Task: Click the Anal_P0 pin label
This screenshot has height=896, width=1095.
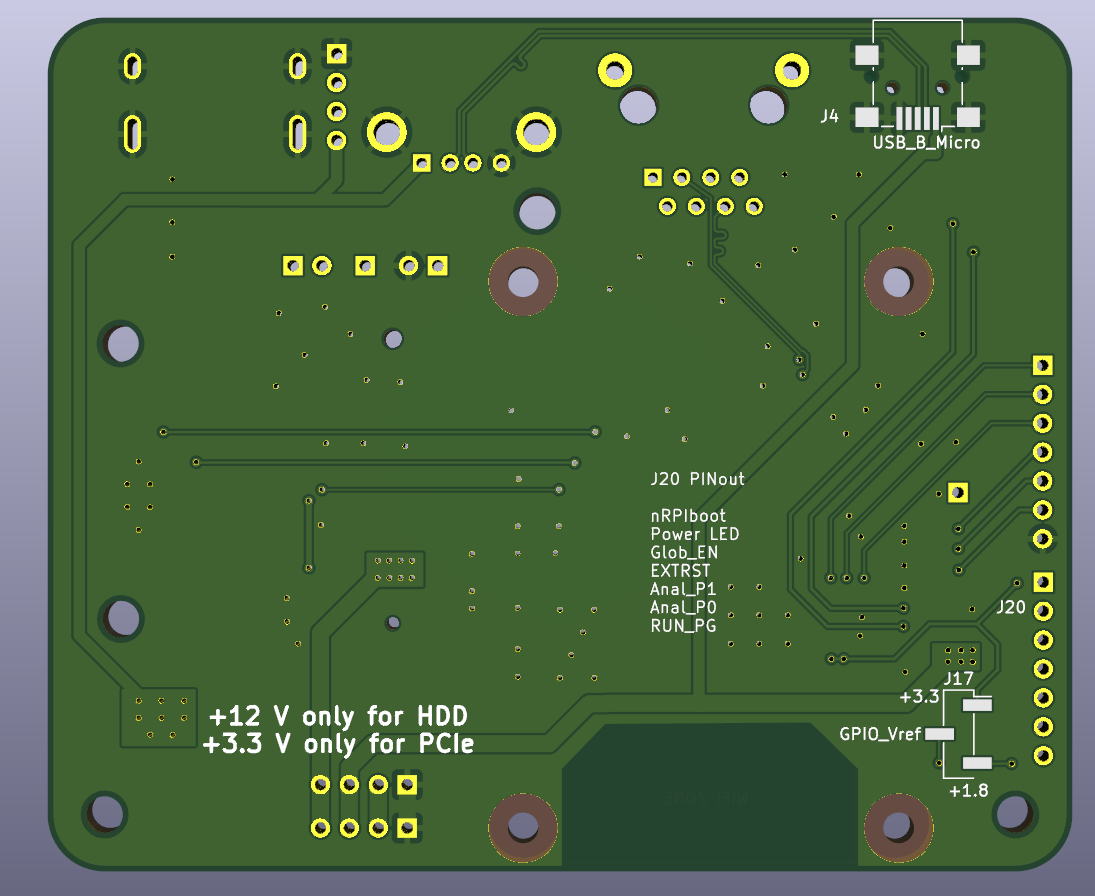Action: coord(683,607)
